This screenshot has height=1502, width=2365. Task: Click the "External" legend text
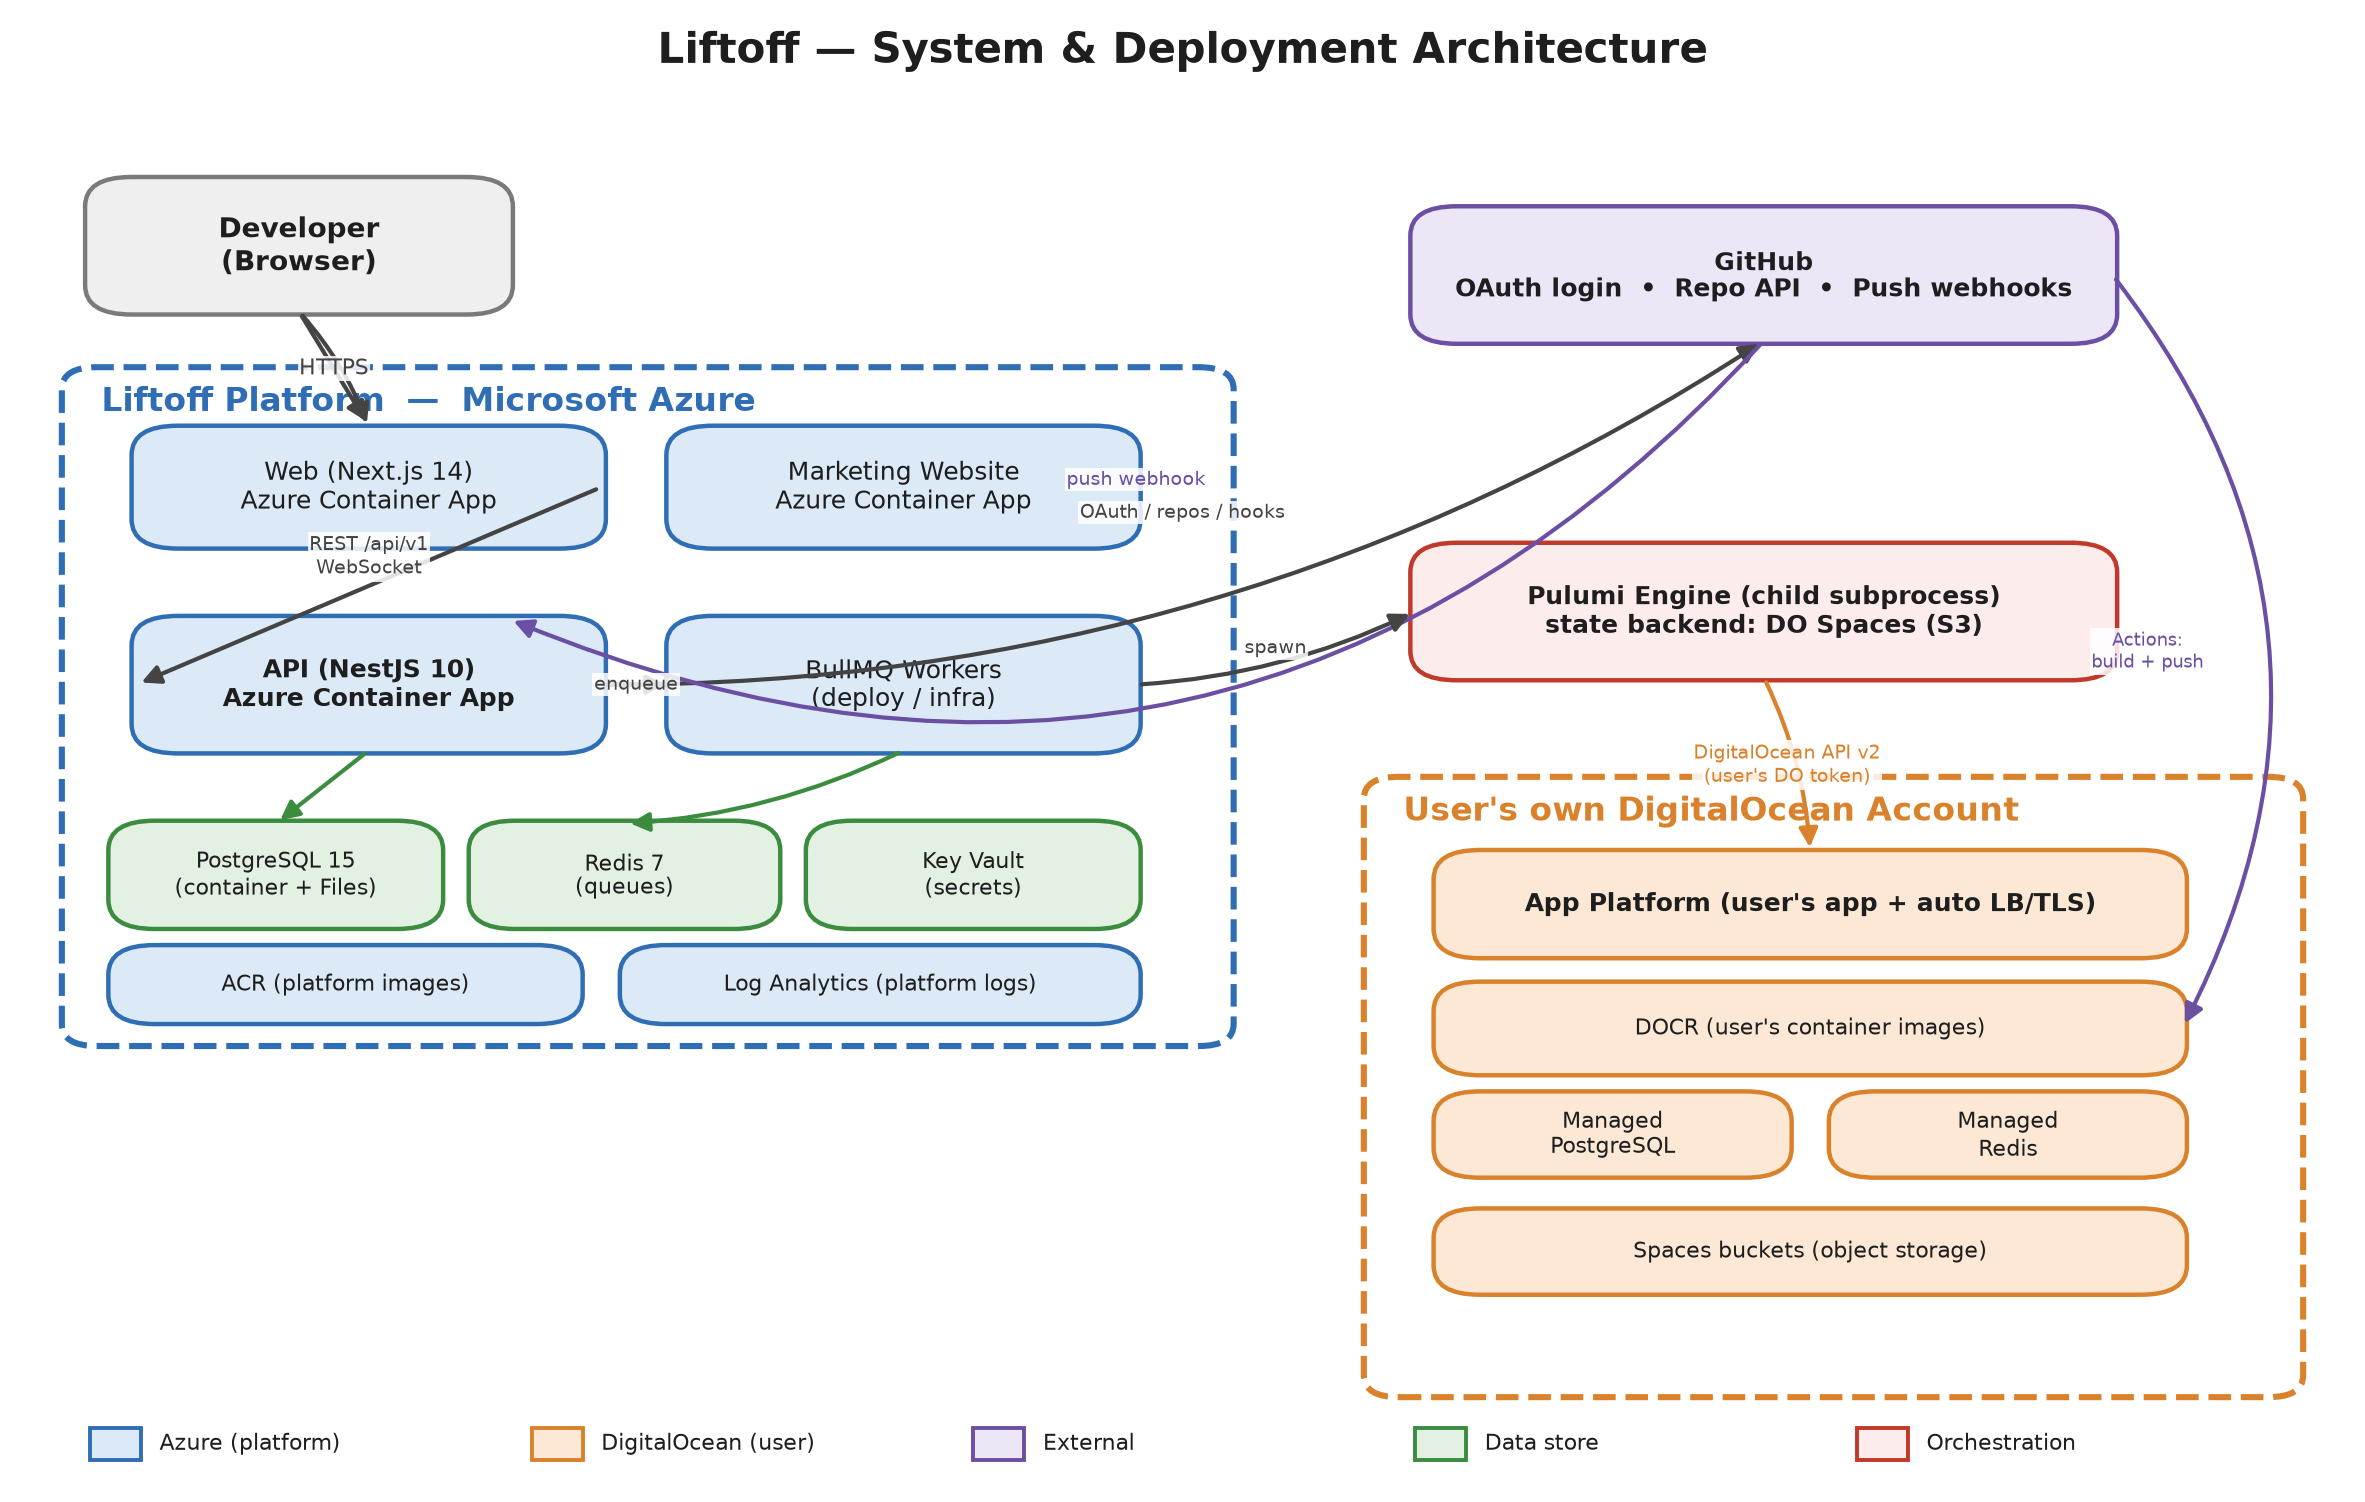[1088, 1443]
